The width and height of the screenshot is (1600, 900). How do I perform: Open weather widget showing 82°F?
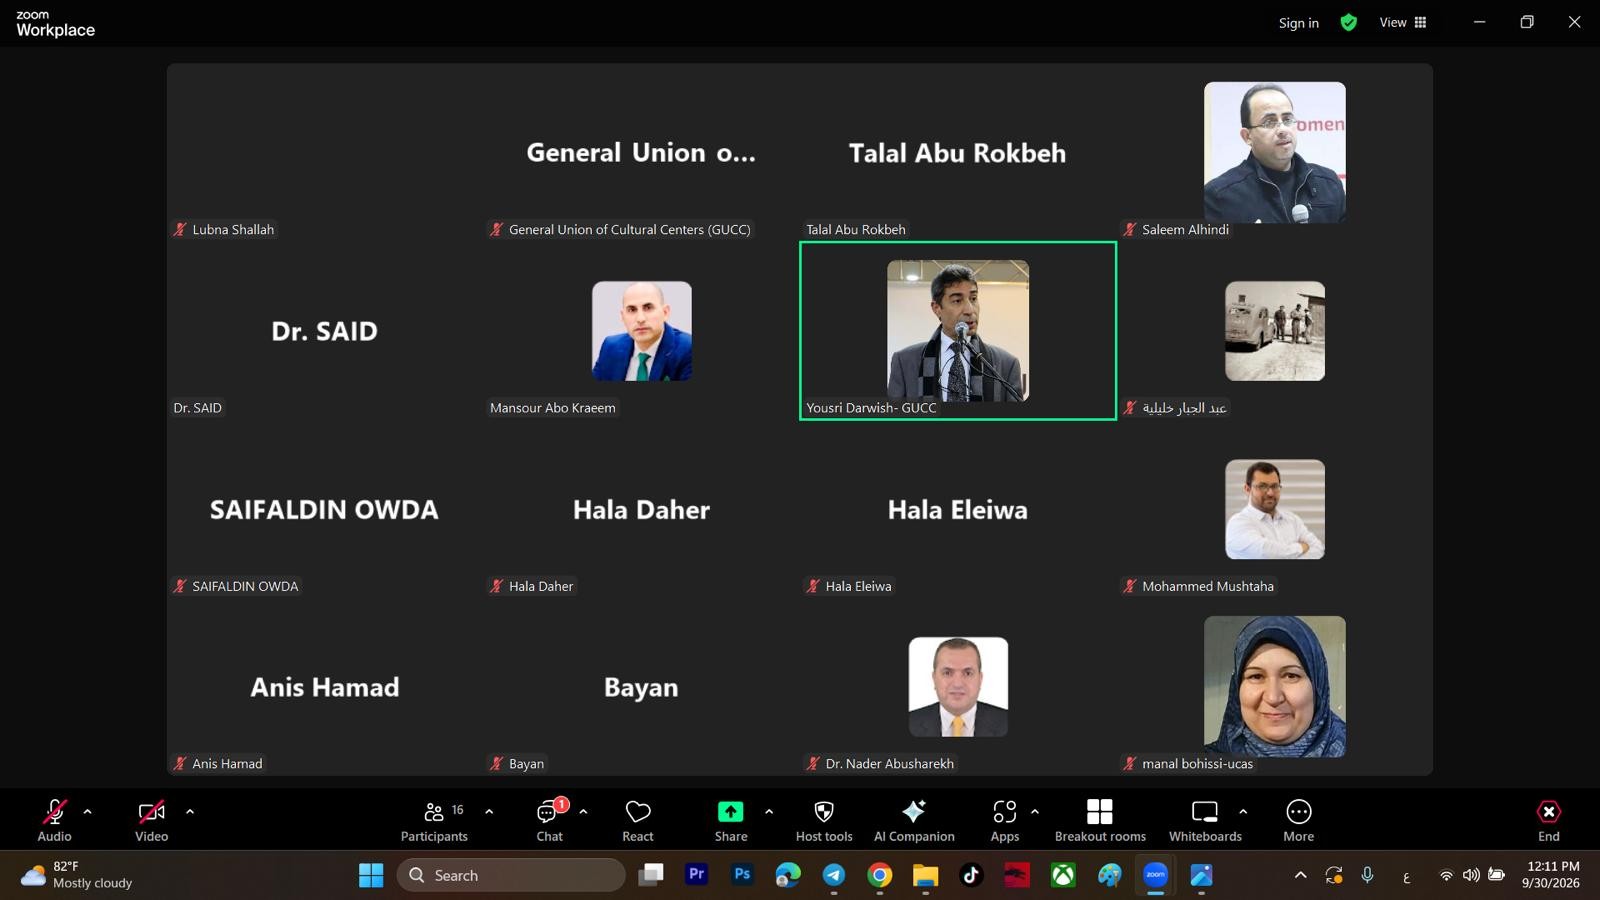[77, 875]
